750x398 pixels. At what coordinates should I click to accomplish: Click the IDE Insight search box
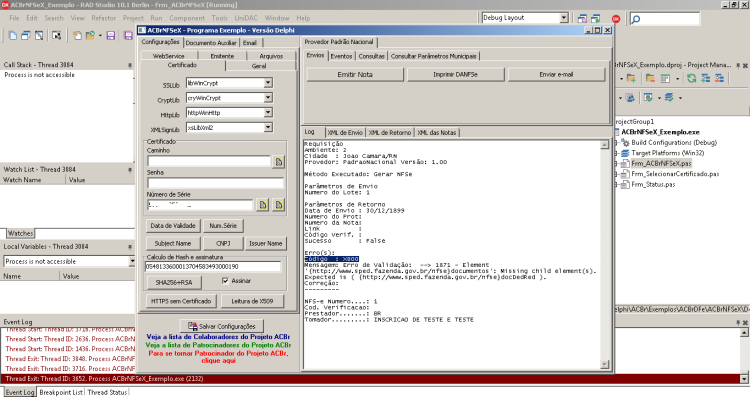664,19
